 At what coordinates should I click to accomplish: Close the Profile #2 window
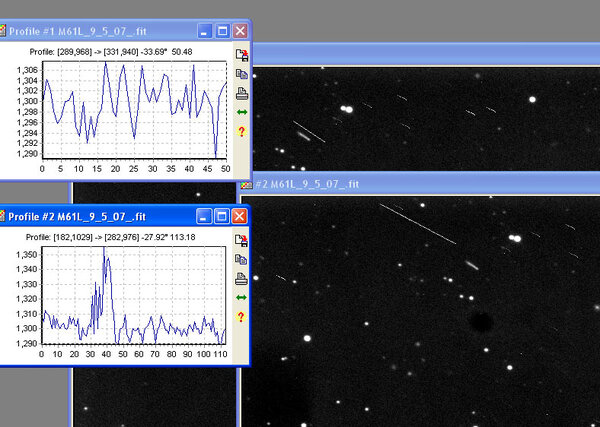[239, 217]
